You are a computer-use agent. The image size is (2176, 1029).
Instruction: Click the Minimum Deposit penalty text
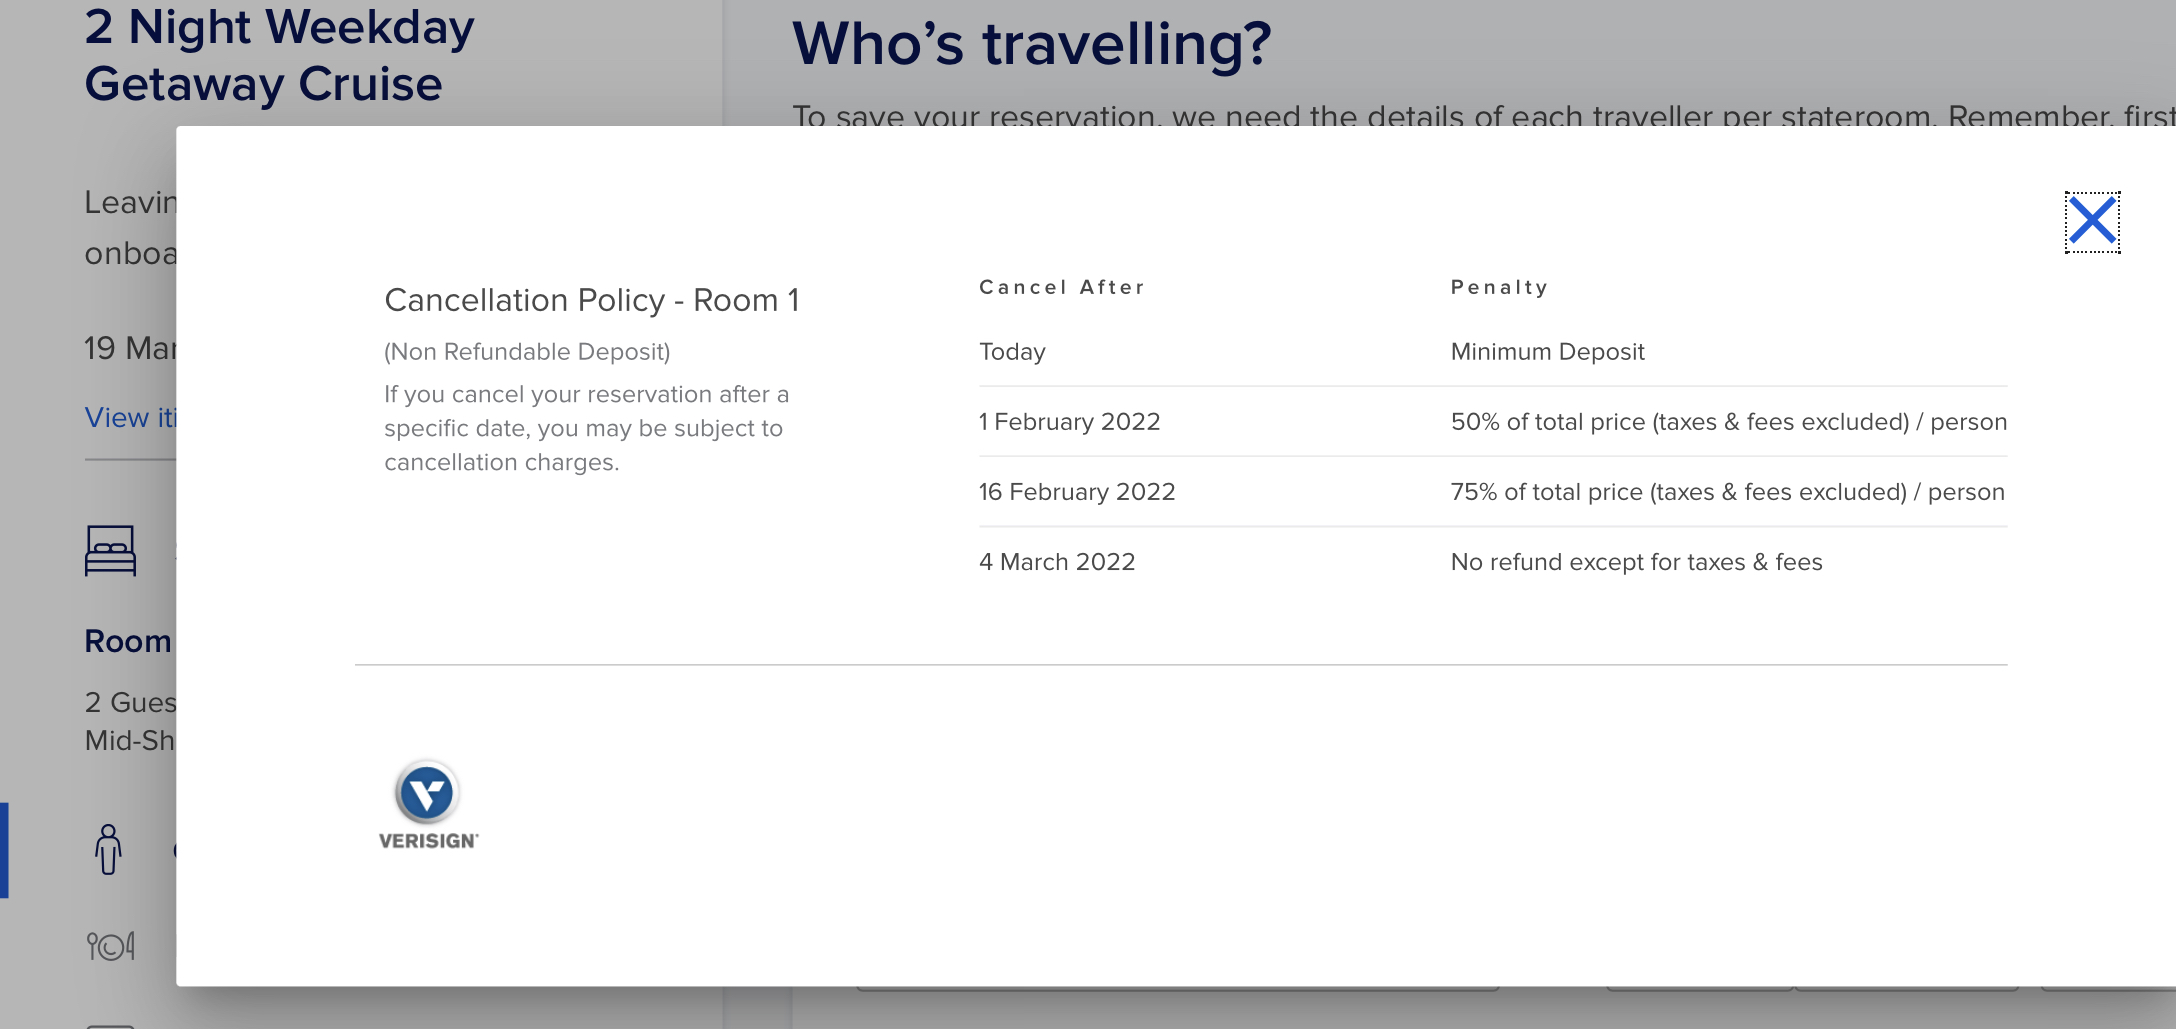(1547, 352)
